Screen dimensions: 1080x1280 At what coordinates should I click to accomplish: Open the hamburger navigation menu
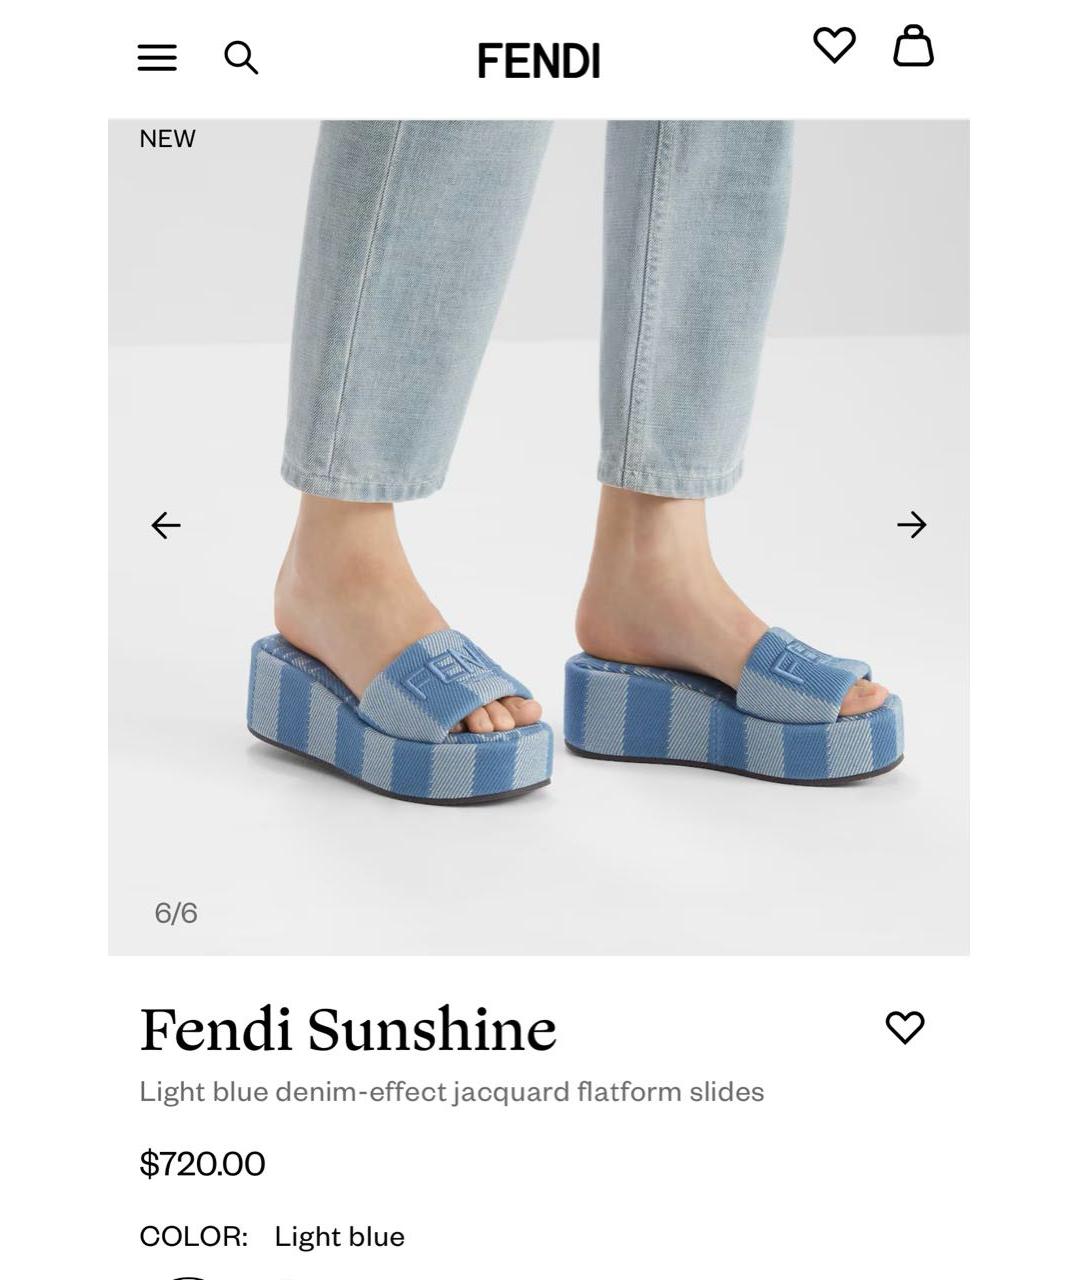[x=157, y=58]
